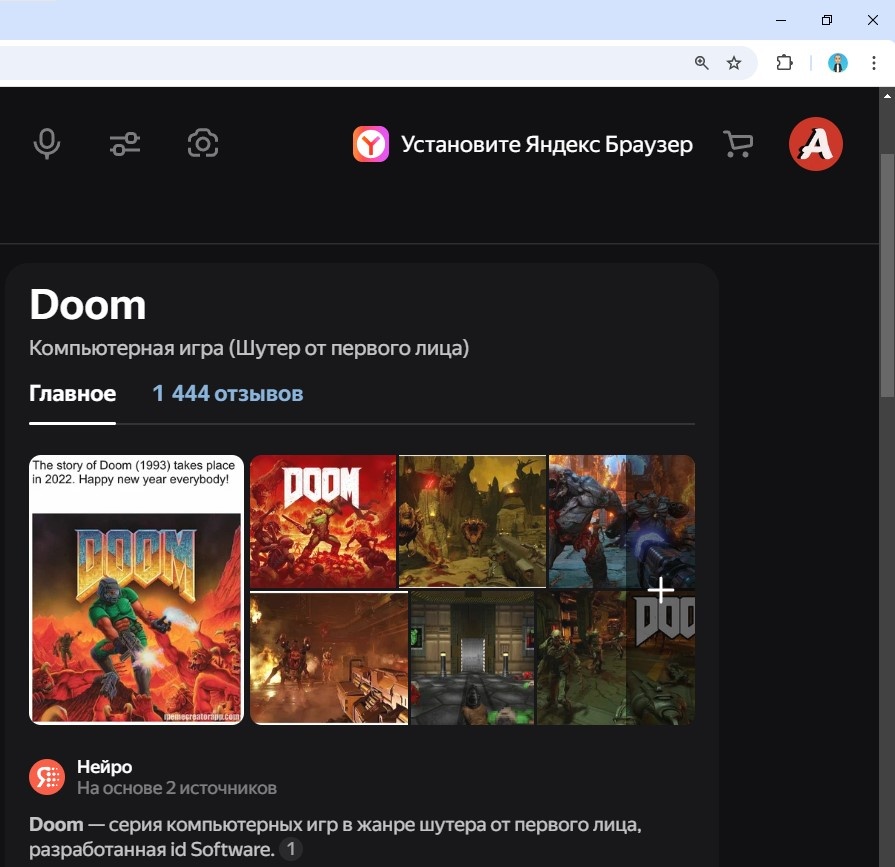
Task: Open source reference number 1
Action: [x=291, y=849]
